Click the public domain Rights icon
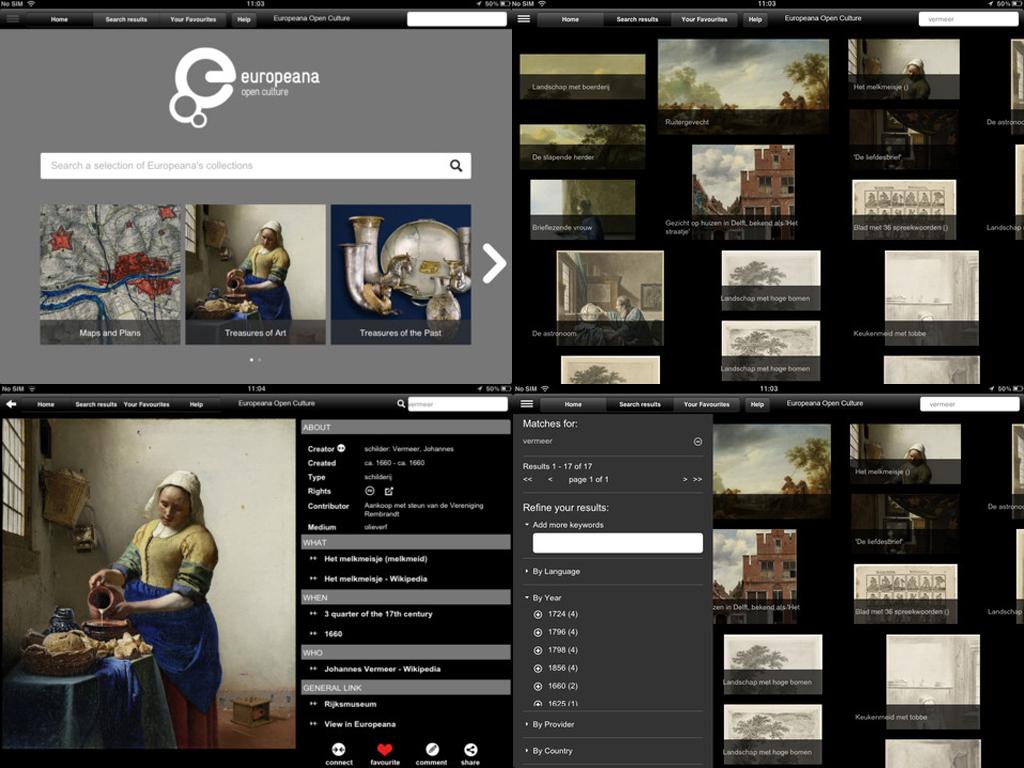Viewport: 1024px width, 768px height. coord(370,491)
